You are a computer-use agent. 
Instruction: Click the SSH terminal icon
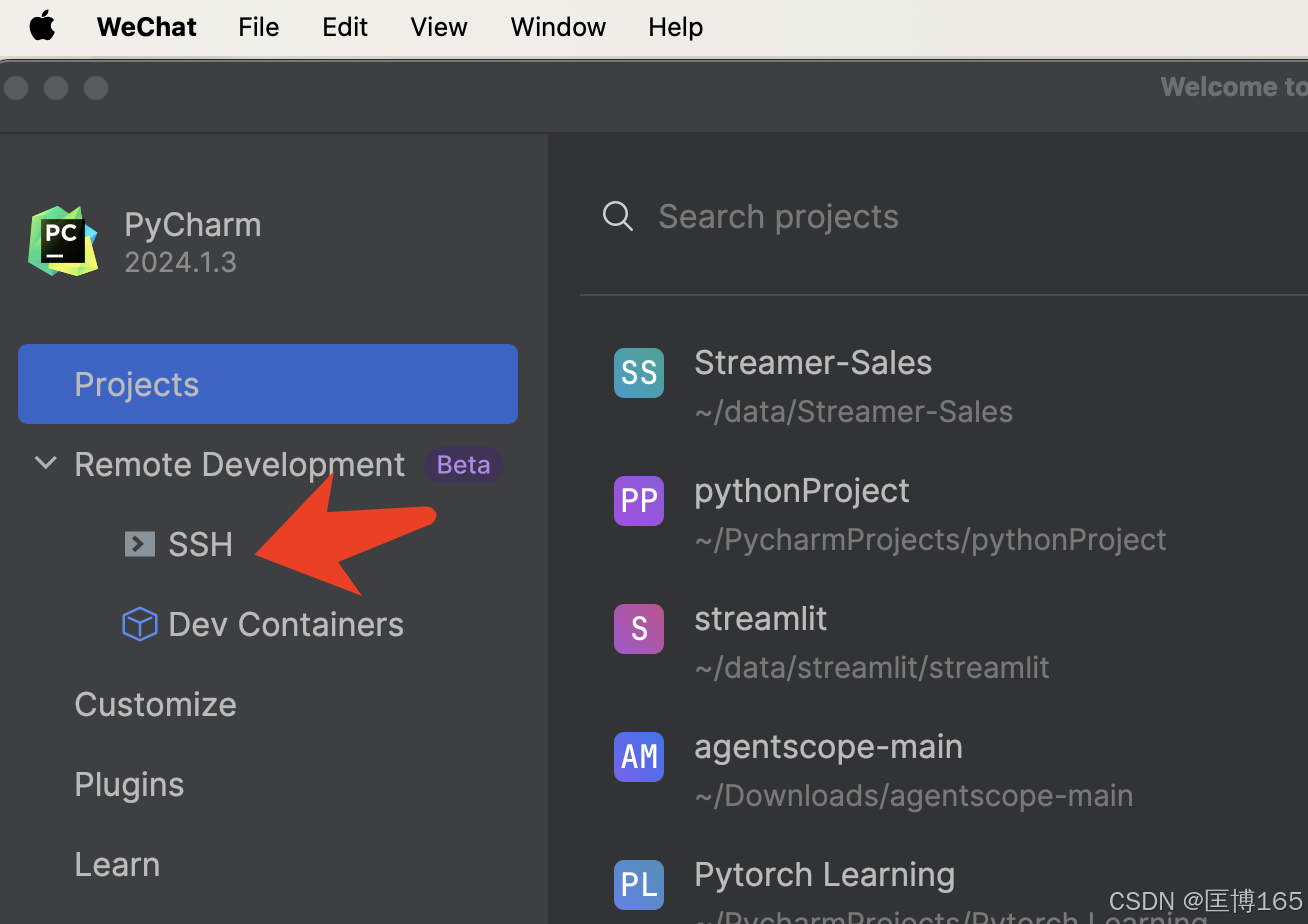[x=139, y=544]
